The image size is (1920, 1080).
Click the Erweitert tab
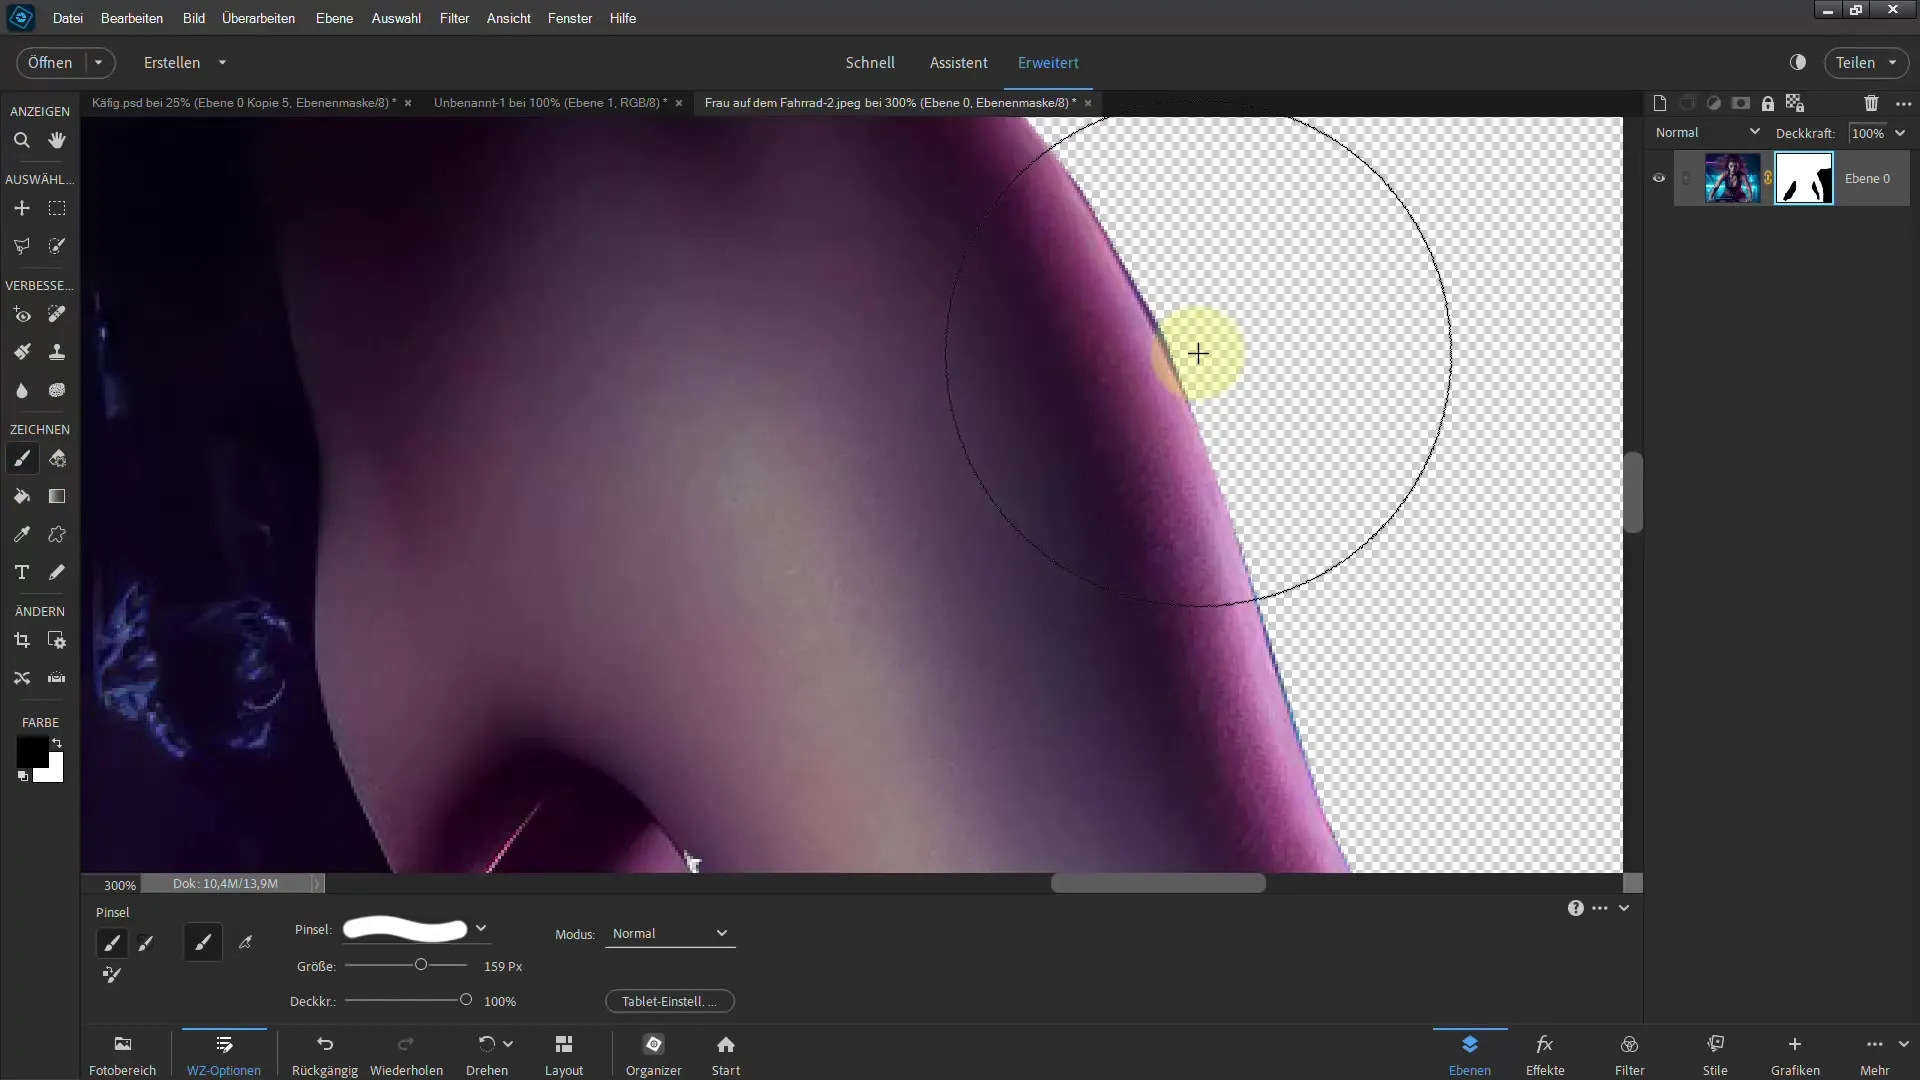(1048, 62)
